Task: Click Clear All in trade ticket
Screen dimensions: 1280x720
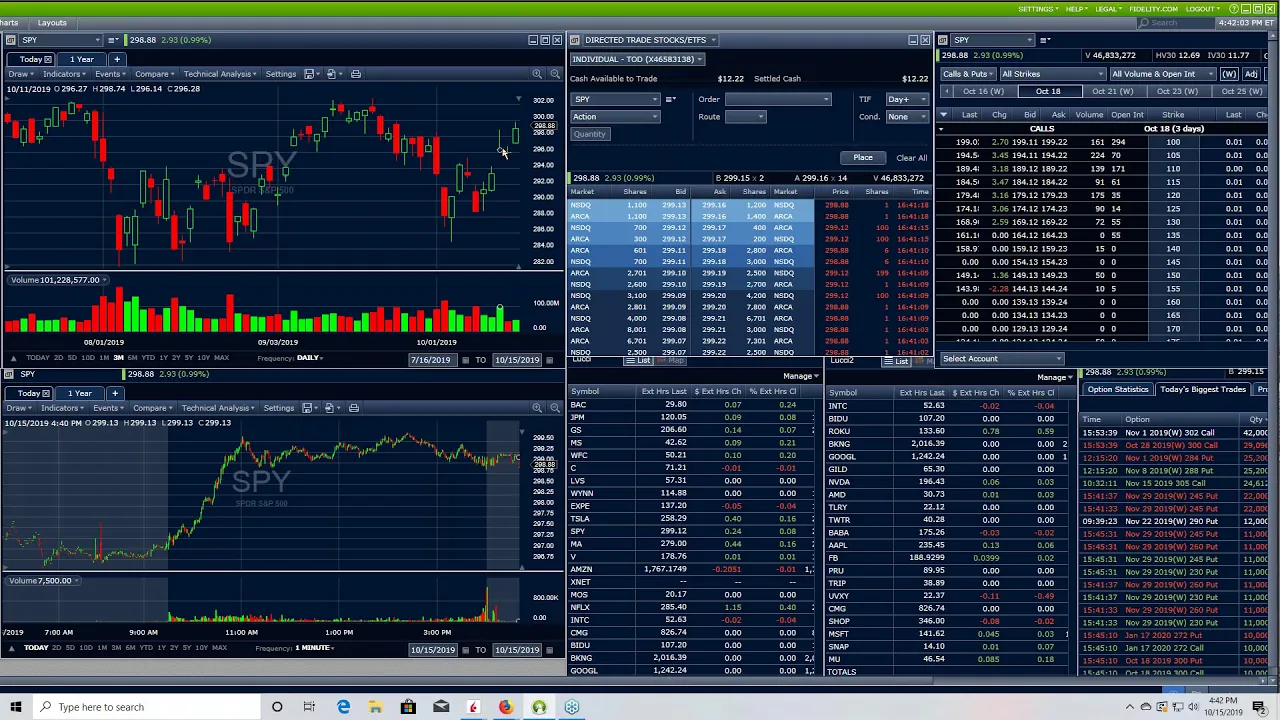Action: coord(911,158)
